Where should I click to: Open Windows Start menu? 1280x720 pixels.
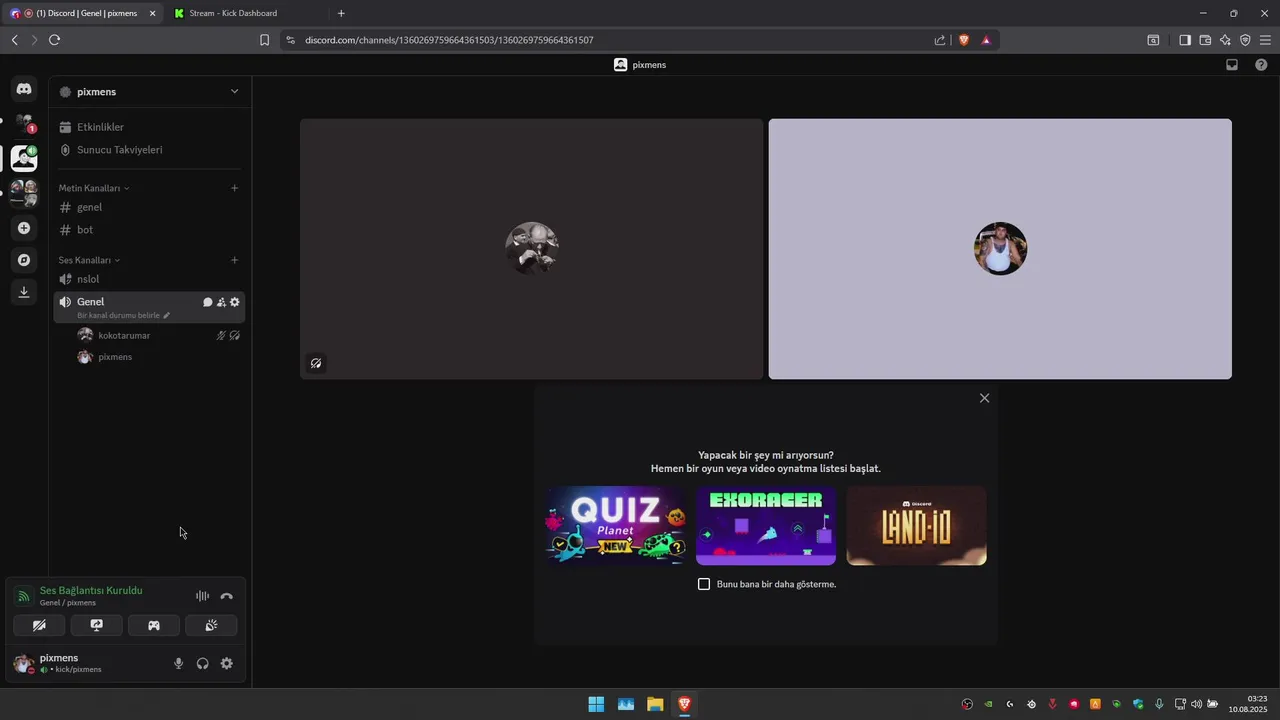point(596,704)
